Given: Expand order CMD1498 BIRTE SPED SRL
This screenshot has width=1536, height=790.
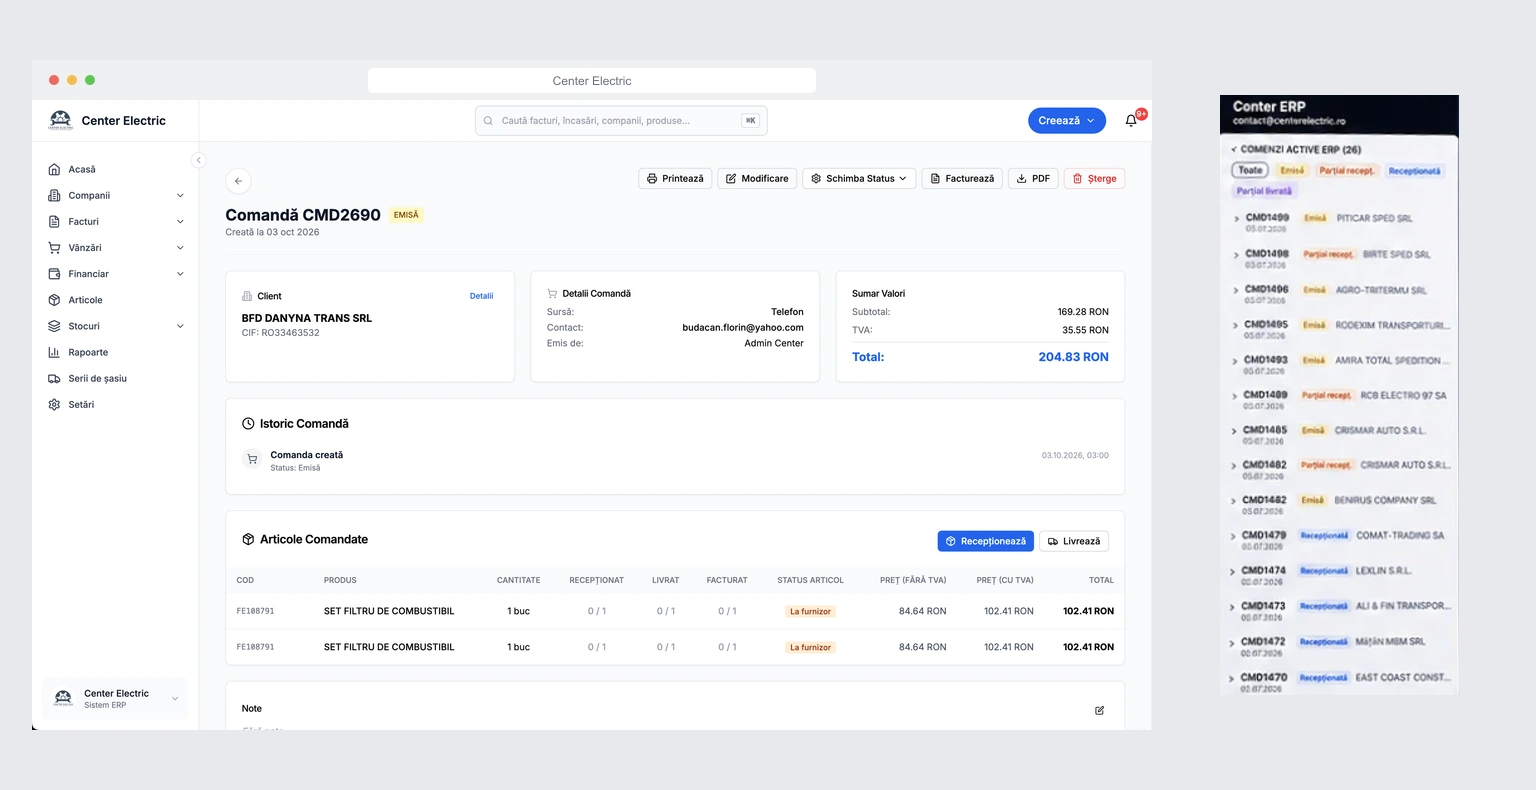Looking at the screenshot, I should point(1236,254).
